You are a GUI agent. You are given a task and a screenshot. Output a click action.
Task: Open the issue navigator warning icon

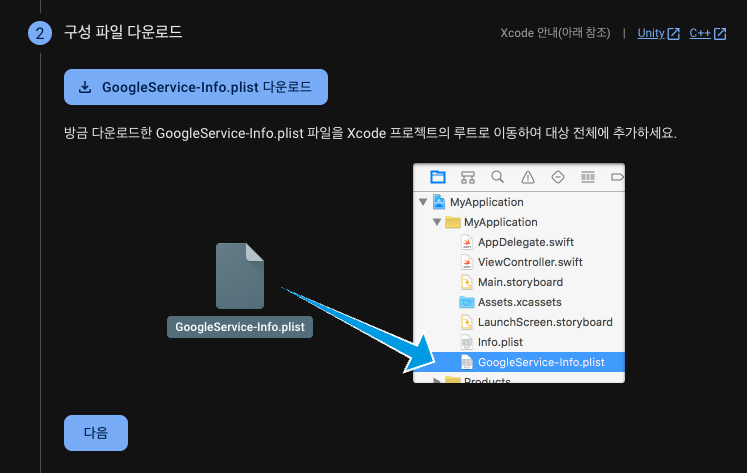[x=528, y=177]
